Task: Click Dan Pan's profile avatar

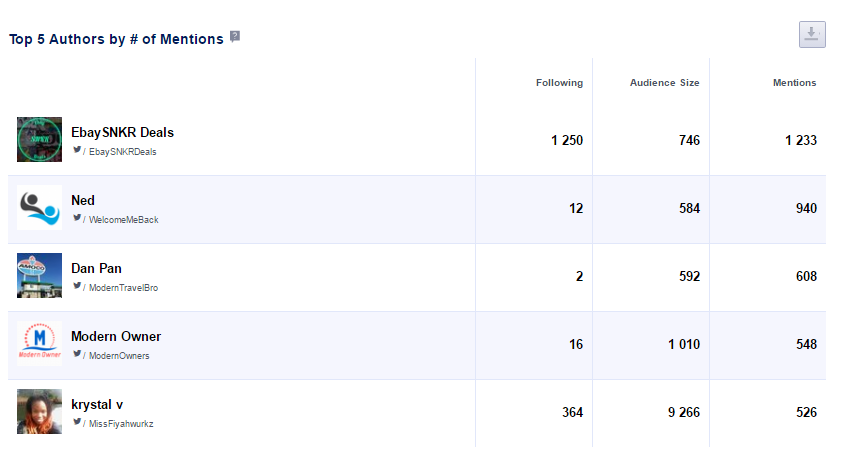Action: tap(39, 275)
